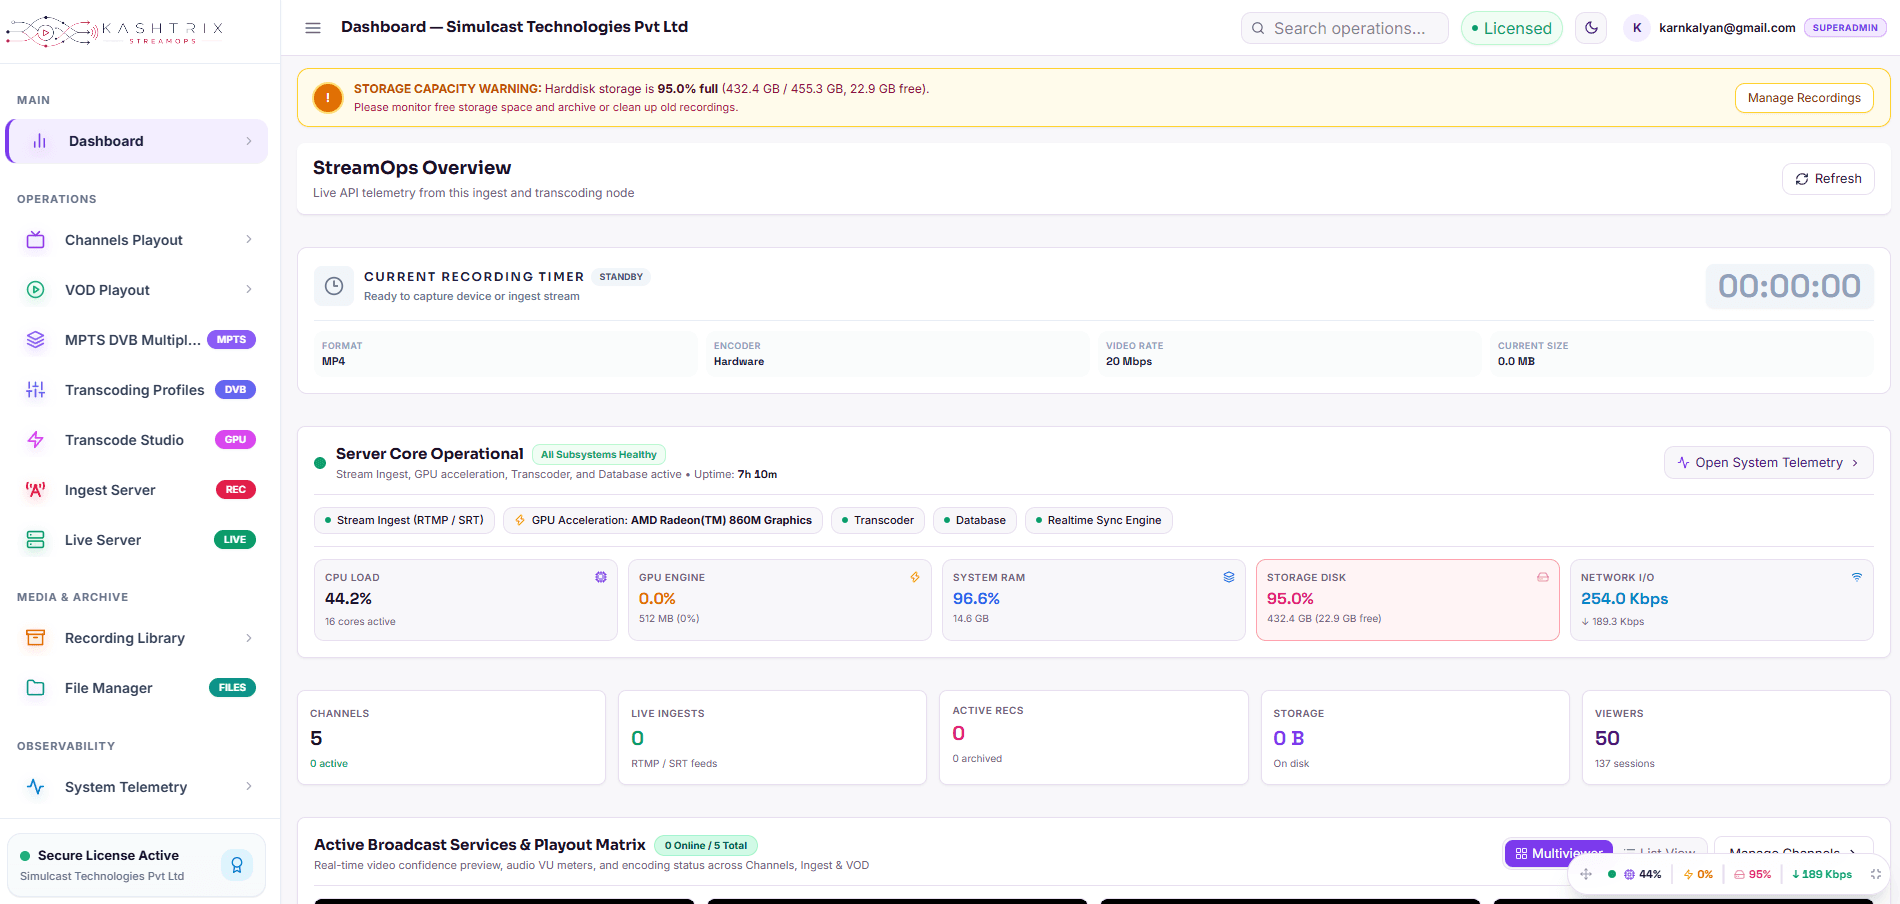
Task: Click the 0 Online / 5 Total badge
Action: click(x=706, y=846)
